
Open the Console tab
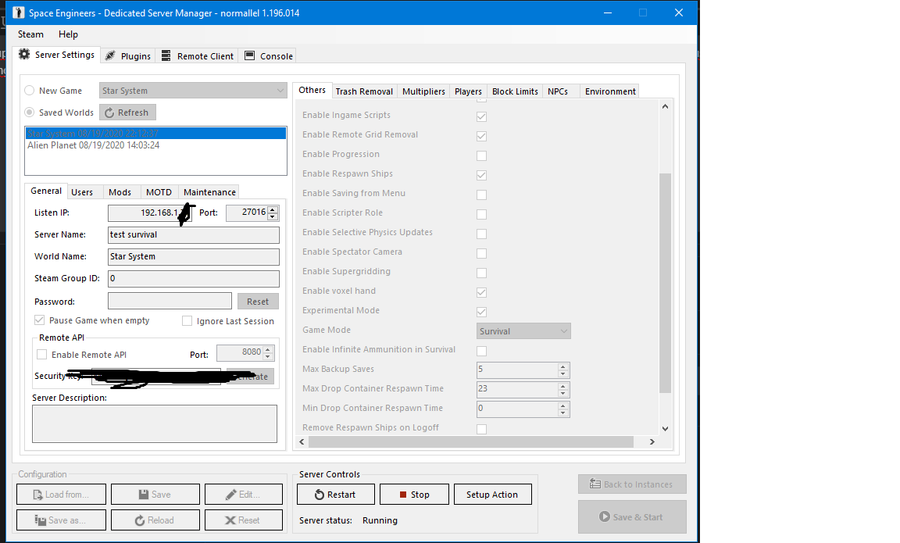pyautogui.click(x=269, y=56)
